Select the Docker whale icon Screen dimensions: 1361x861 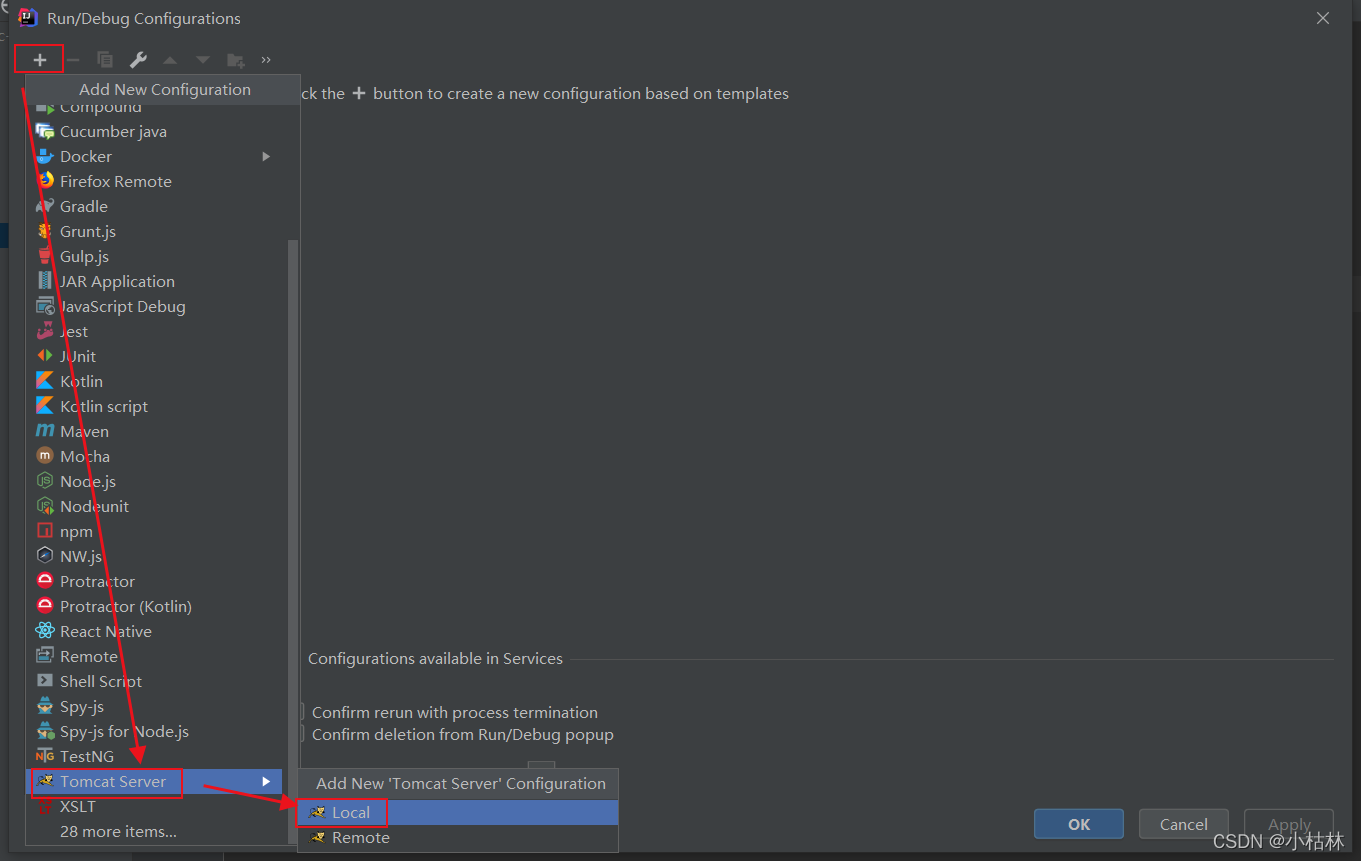tap(45, 156)
